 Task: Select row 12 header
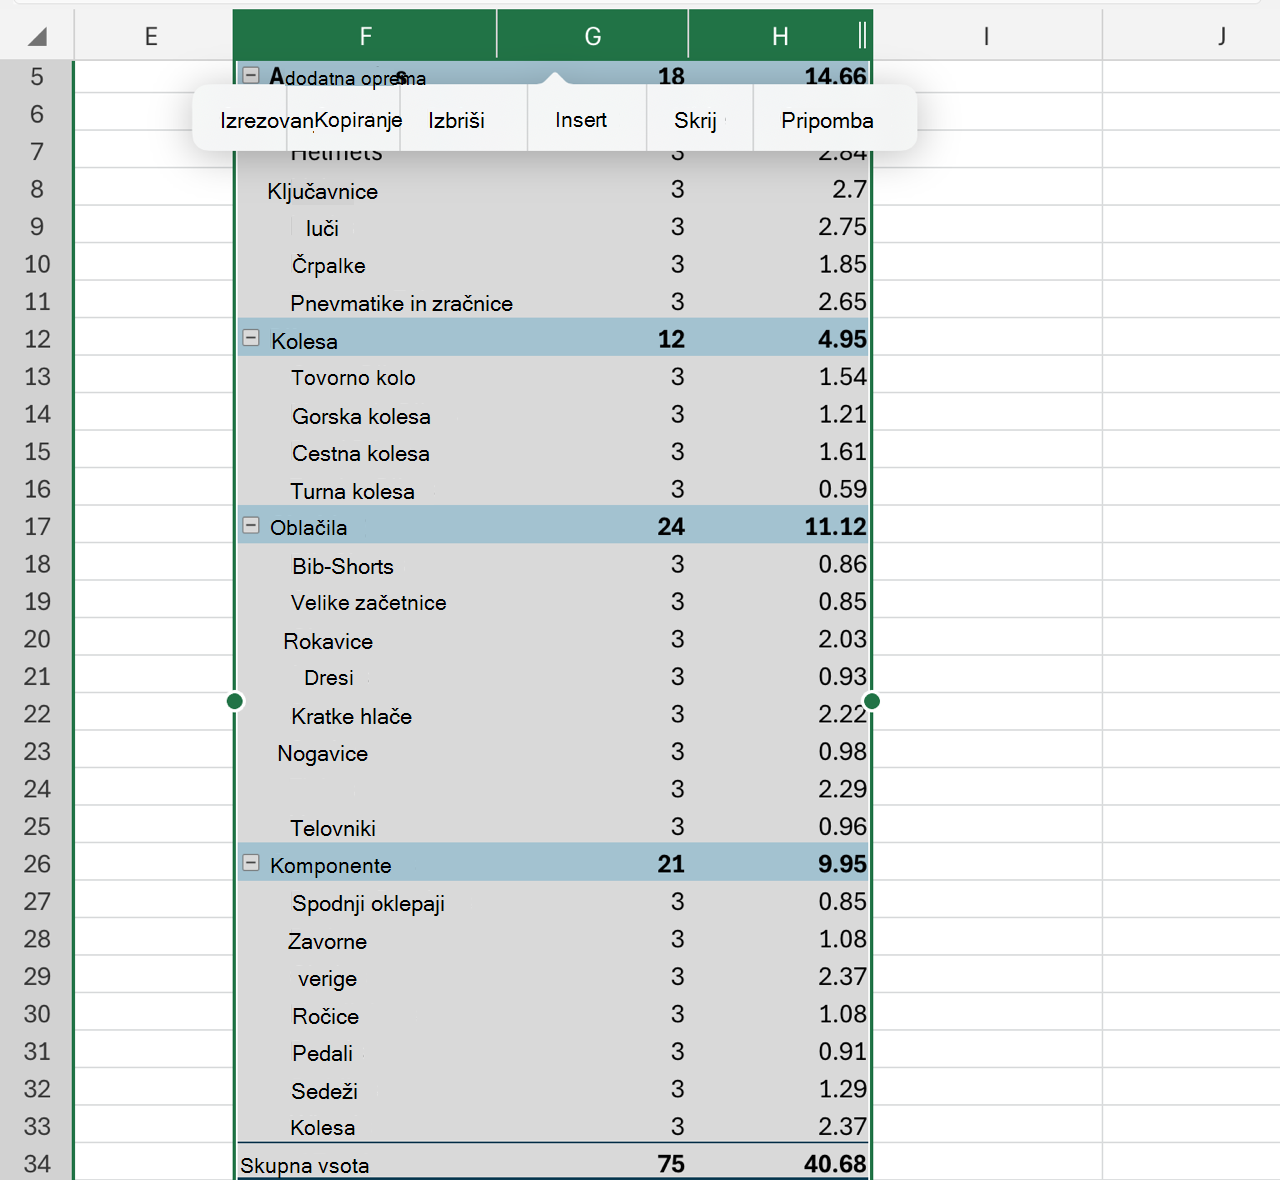[37, 339]
